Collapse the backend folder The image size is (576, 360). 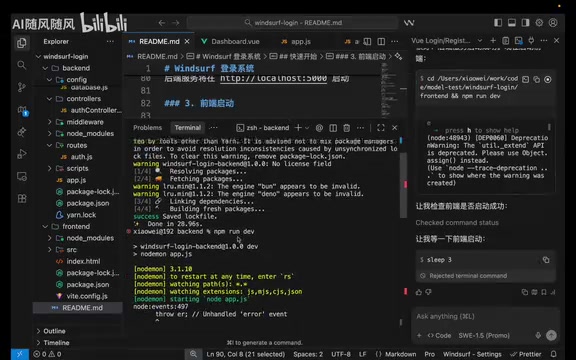(45, 68)
